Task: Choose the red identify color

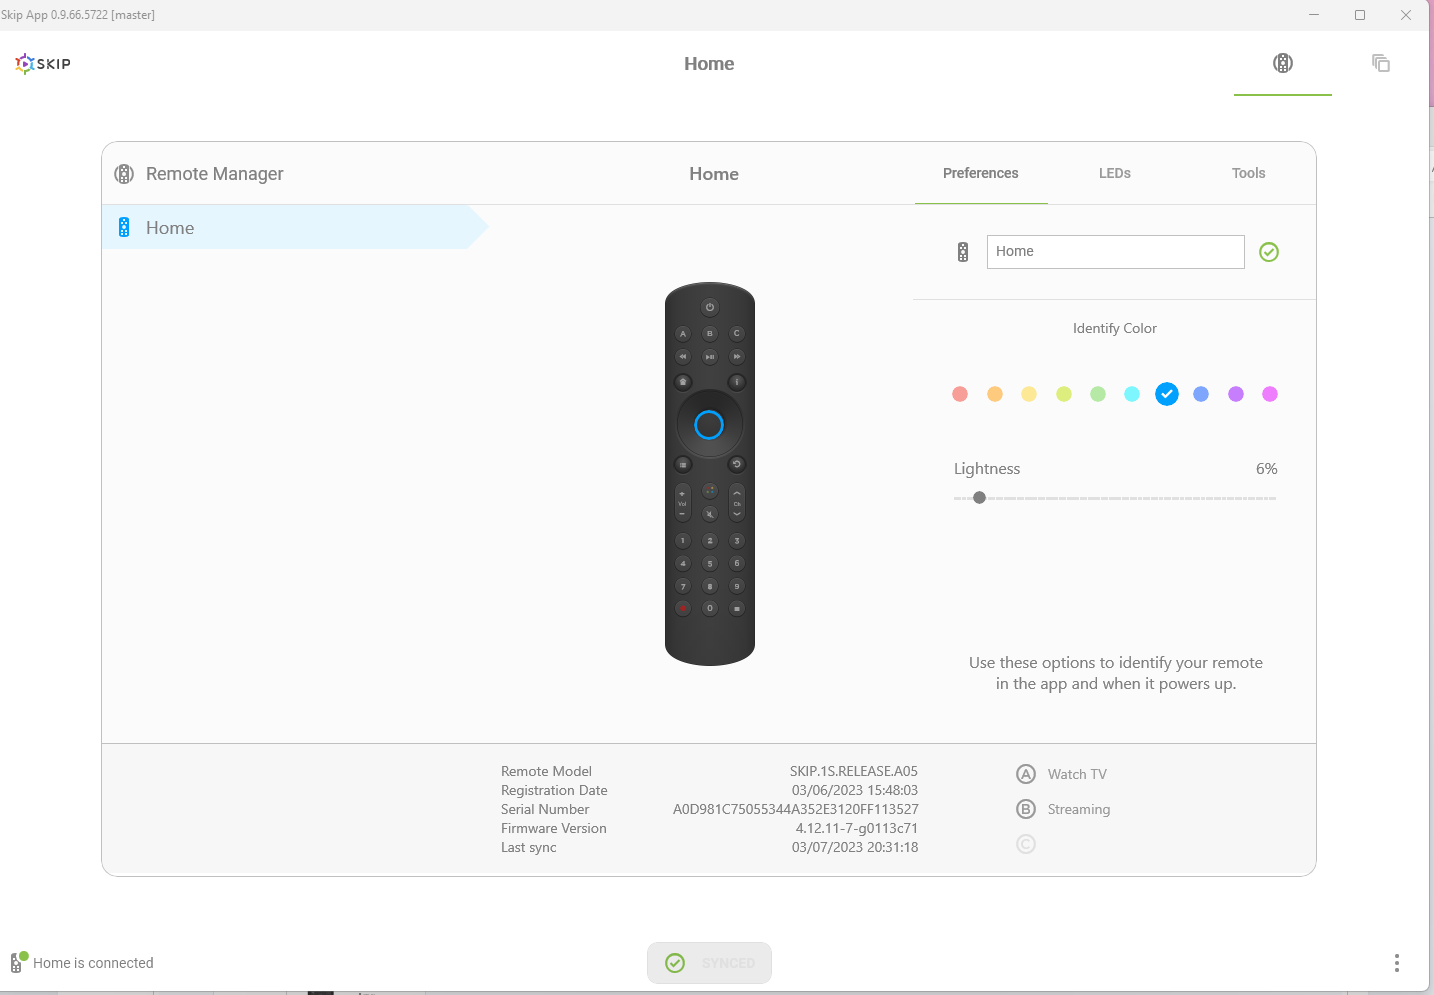Action: (x=960, y=394)
